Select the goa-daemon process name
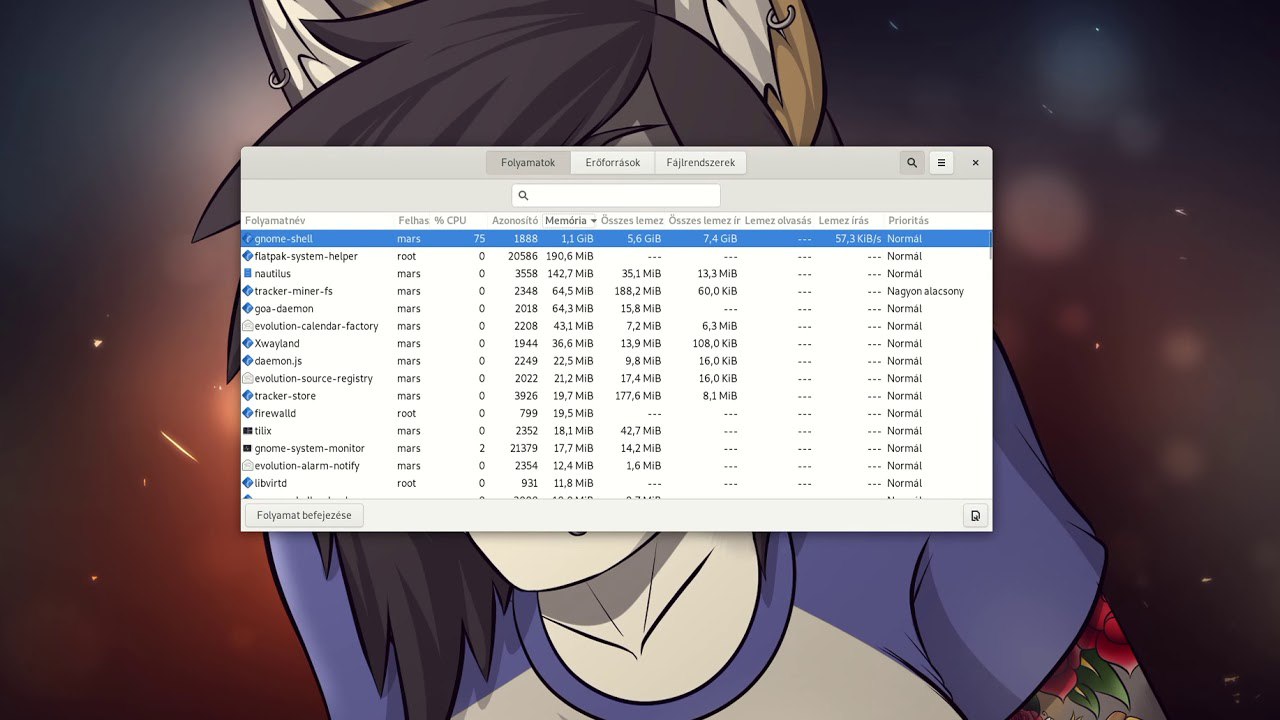1280x720 pixels. (x=284, y=308)
